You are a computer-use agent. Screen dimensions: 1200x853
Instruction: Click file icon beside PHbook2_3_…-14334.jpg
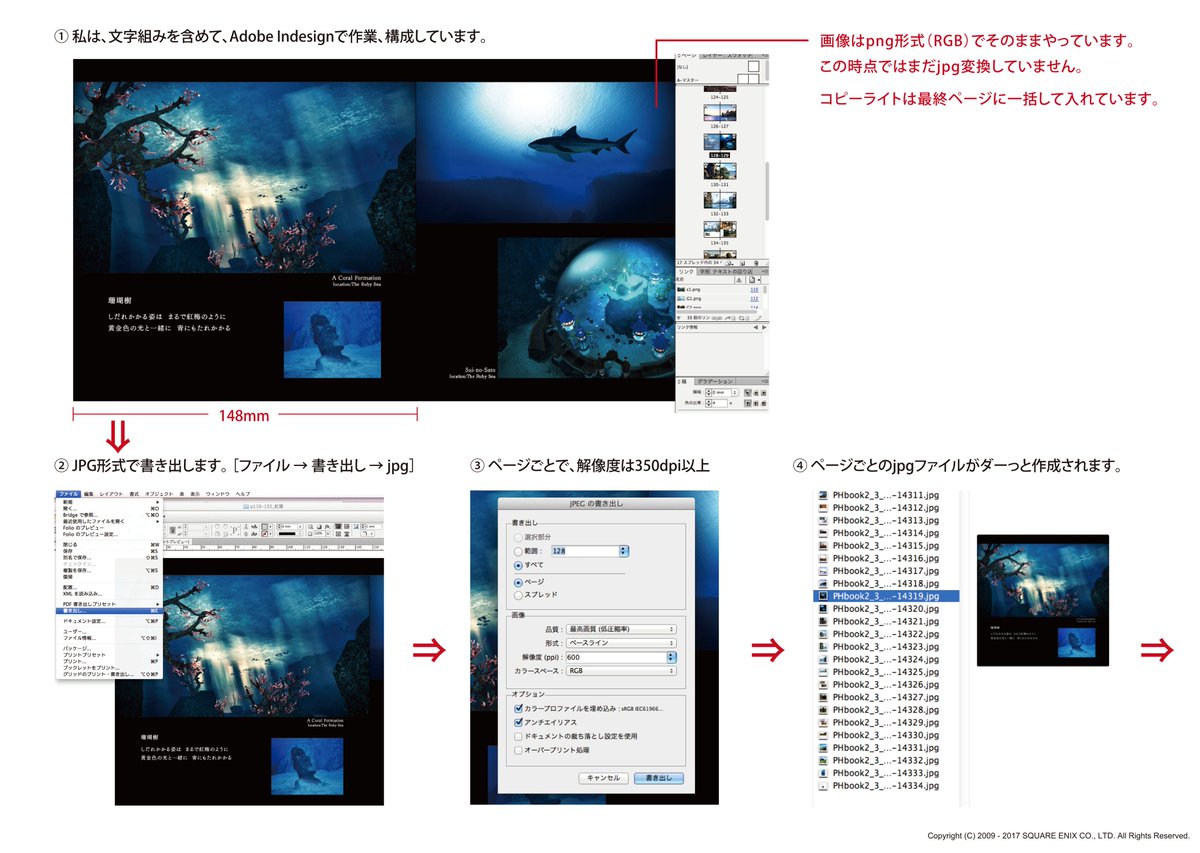point(822,786)
